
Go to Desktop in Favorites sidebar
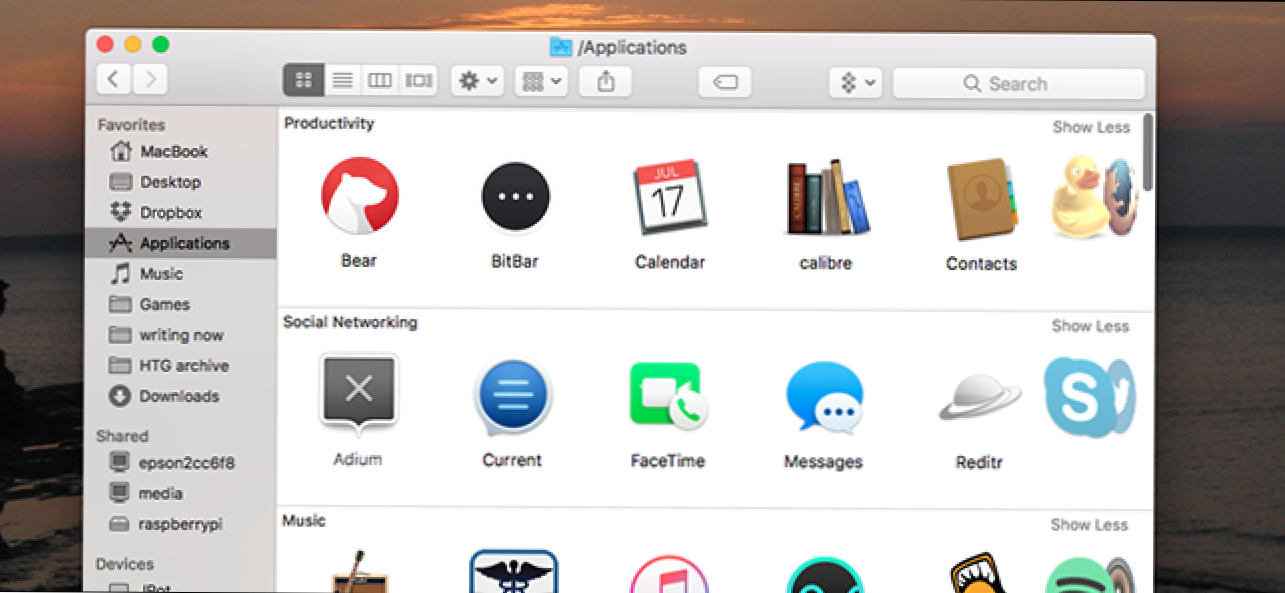click(x=170, y=182)
